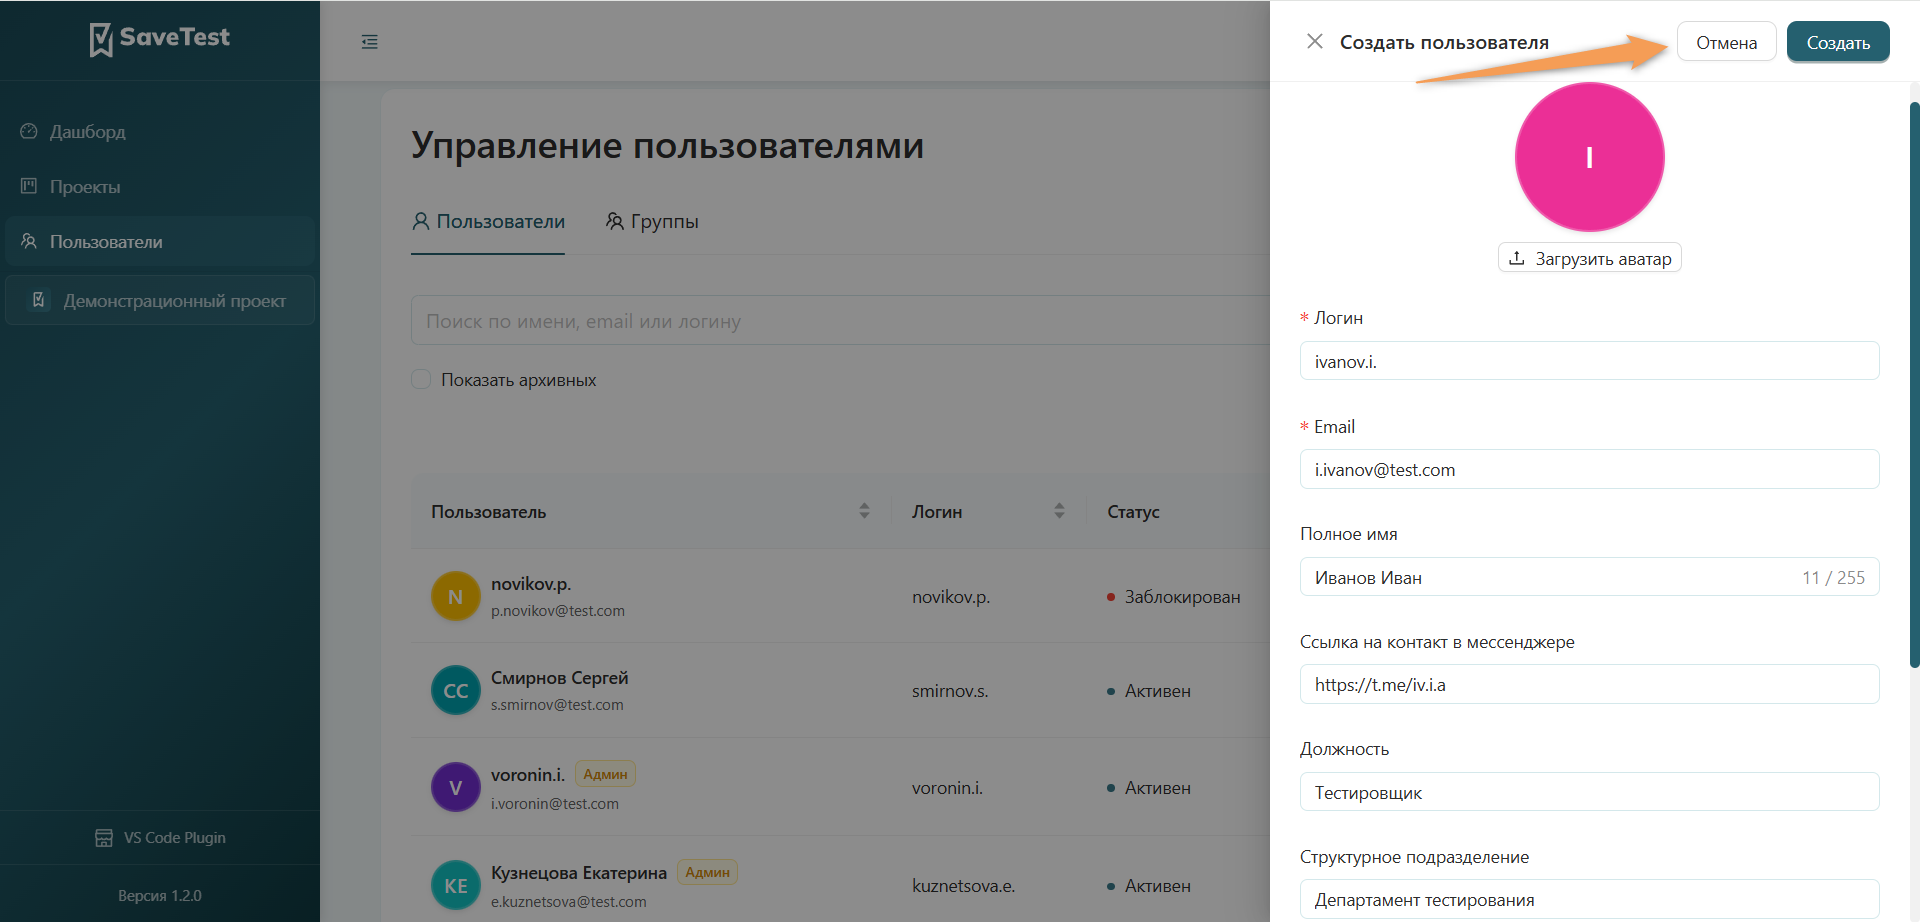Viewport: 1920px width, 922px height.
Task: Click novikov.p. user avatar in the table
Action: coord(455,595)
